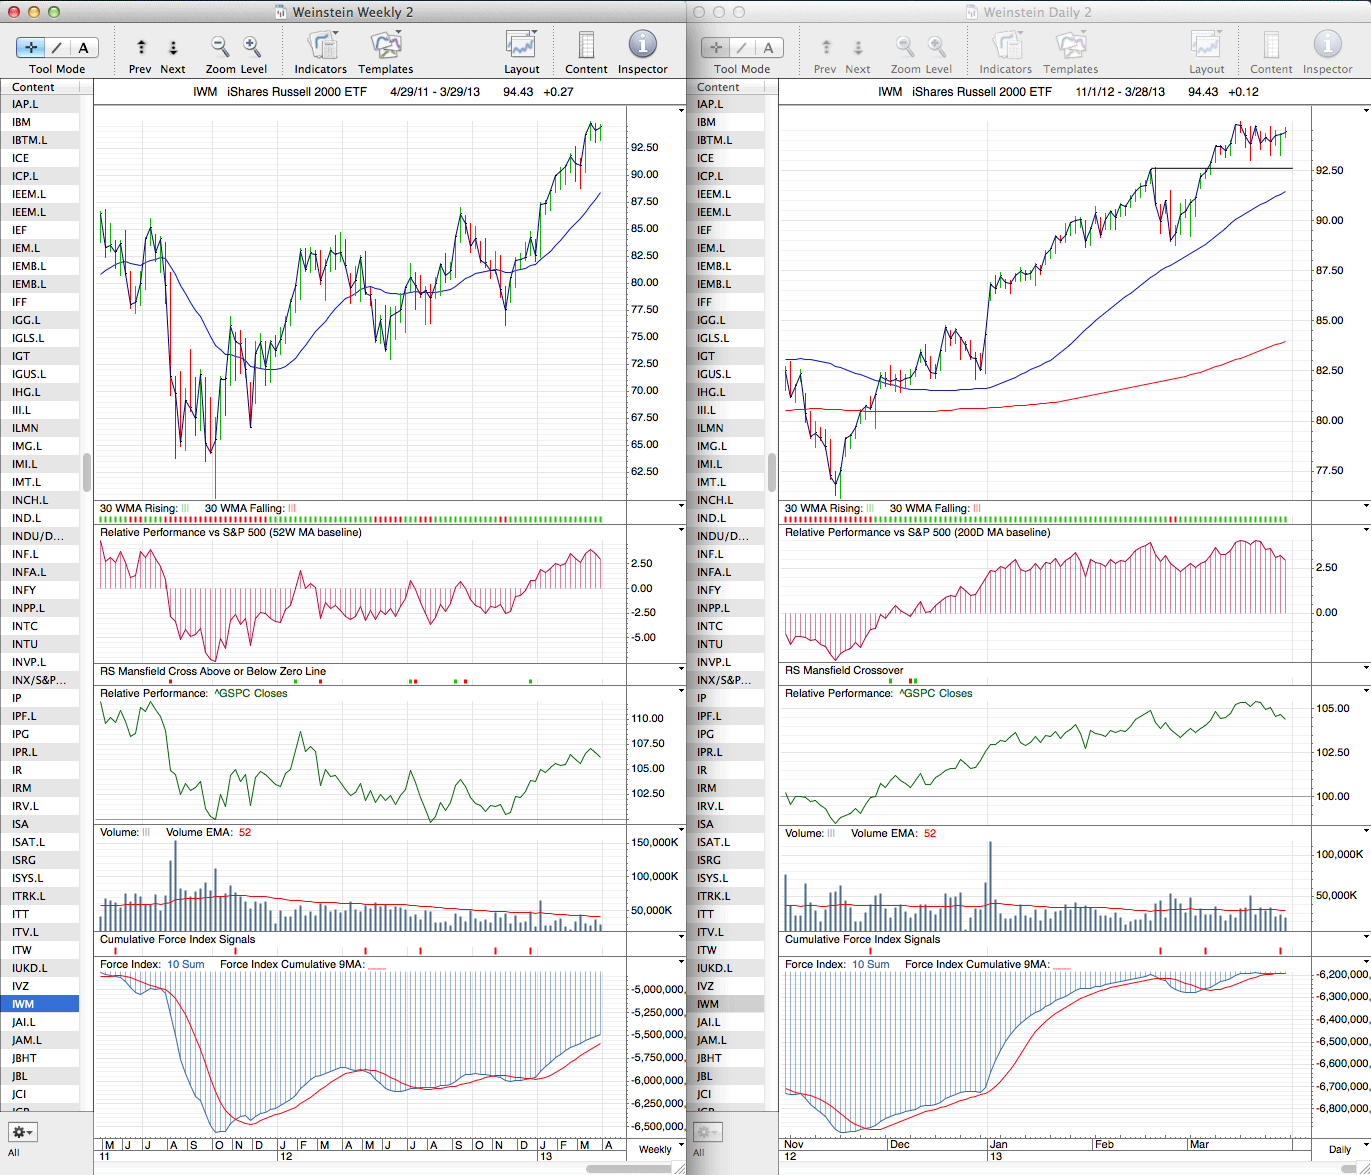The height and width of the screenshot is (1175, 1371).
Task: Switch to the line drawing tool mode
Action: click(x=57, y=47)
